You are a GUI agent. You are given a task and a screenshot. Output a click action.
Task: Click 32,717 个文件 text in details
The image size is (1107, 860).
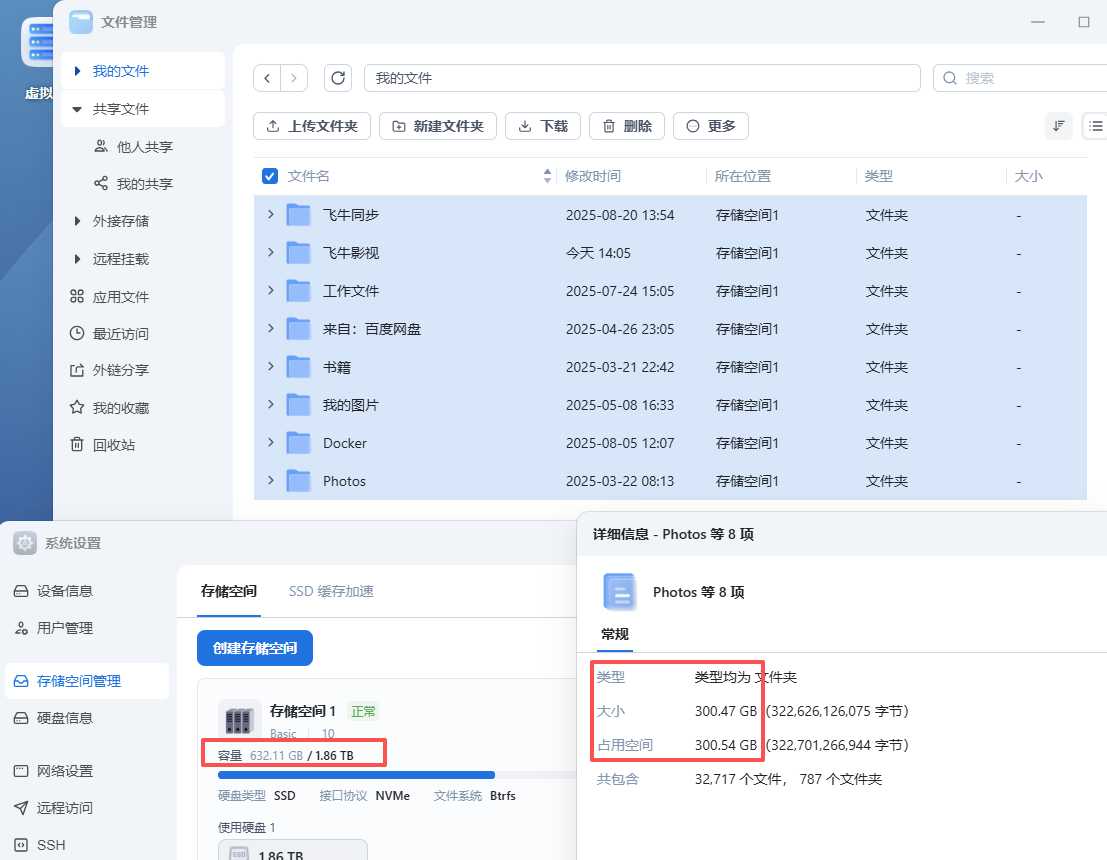pyautogui.click(x=738, y=779)
